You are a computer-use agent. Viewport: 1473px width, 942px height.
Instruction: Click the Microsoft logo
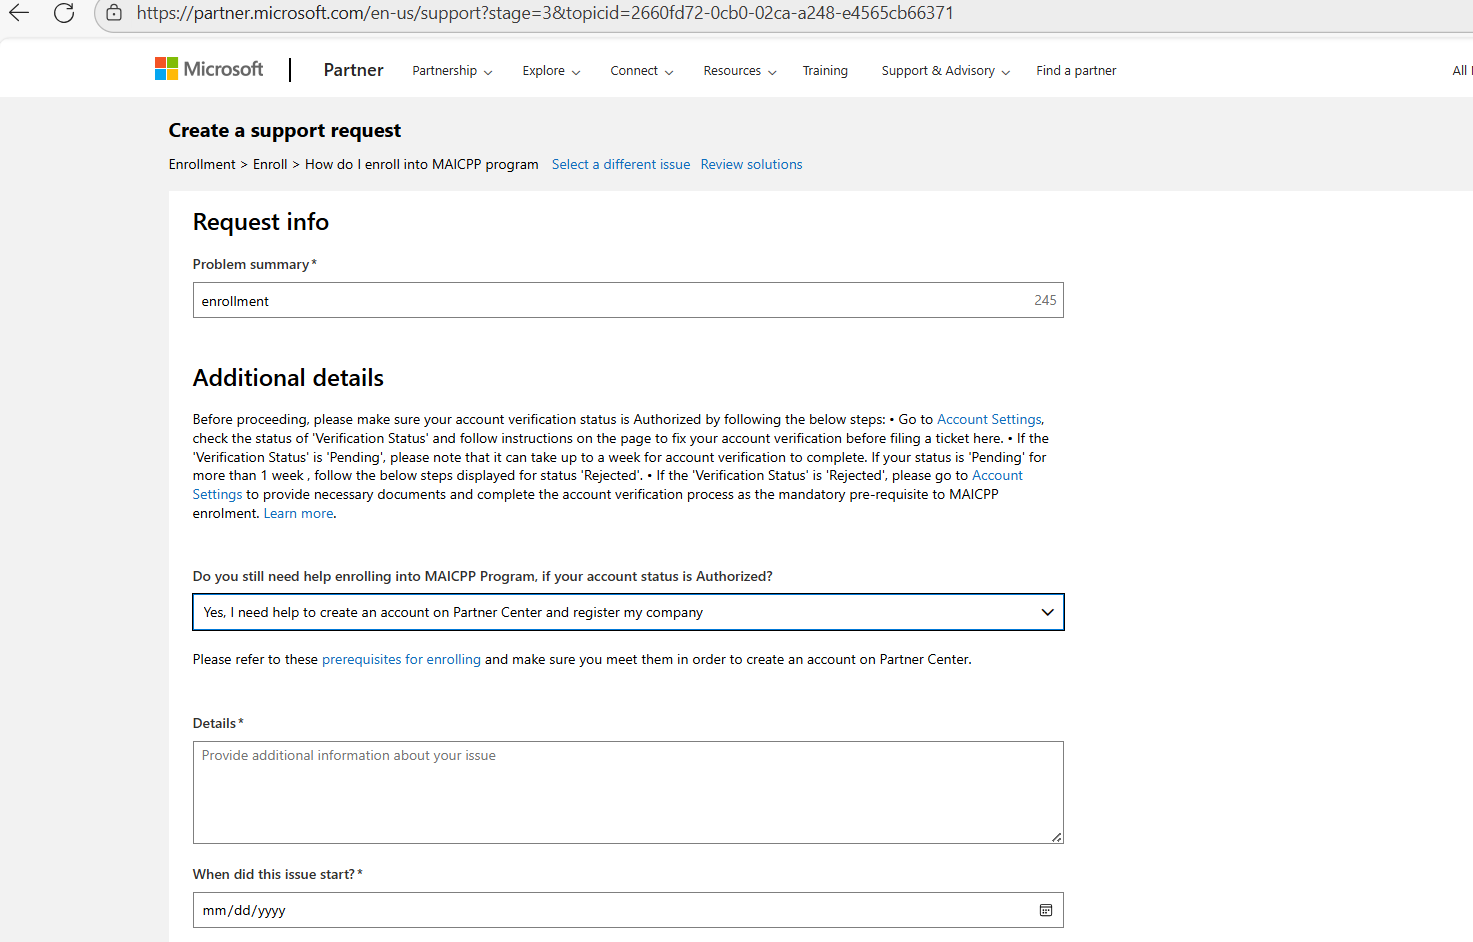209,69
